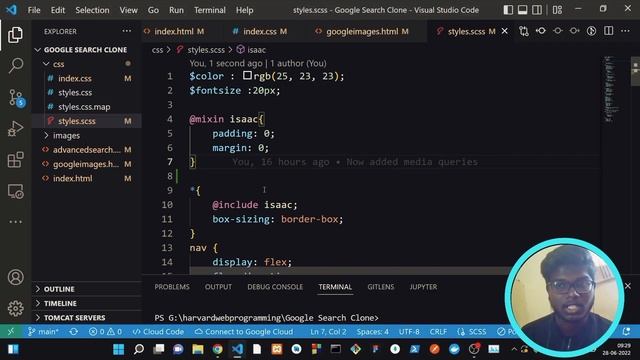This screenshot has width=640, height=360.
Task: Show additional activity bar views ellipsis
Action: 16,222
